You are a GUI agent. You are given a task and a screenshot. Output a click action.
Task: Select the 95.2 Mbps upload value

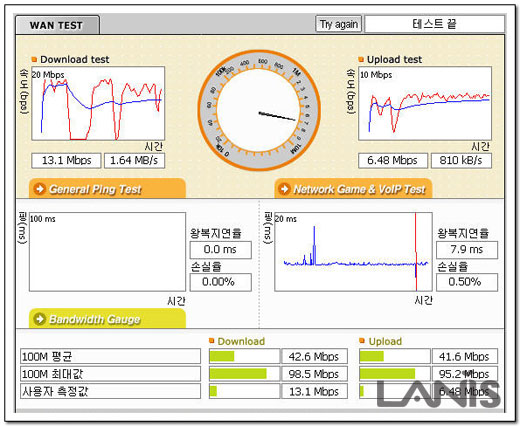click(465, 374)
